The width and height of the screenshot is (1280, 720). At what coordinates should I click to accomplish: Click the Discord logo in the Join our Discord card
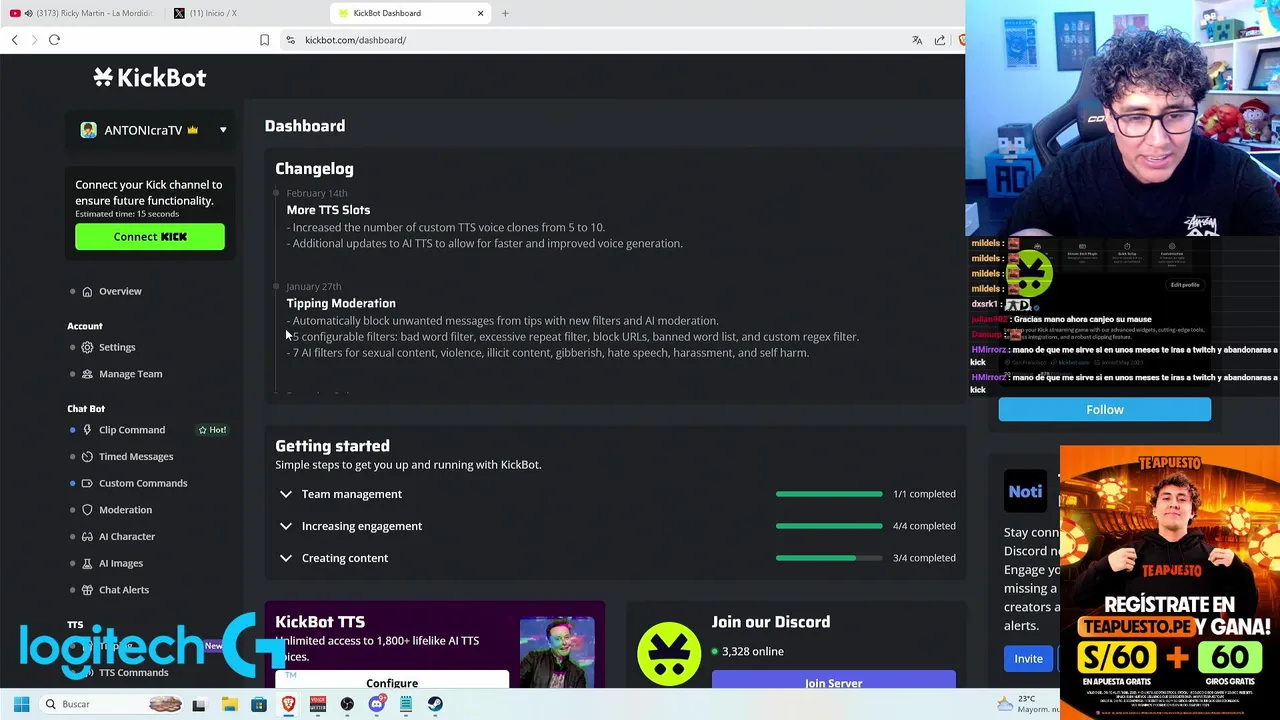pyautogui.click(x=669, y=653)
